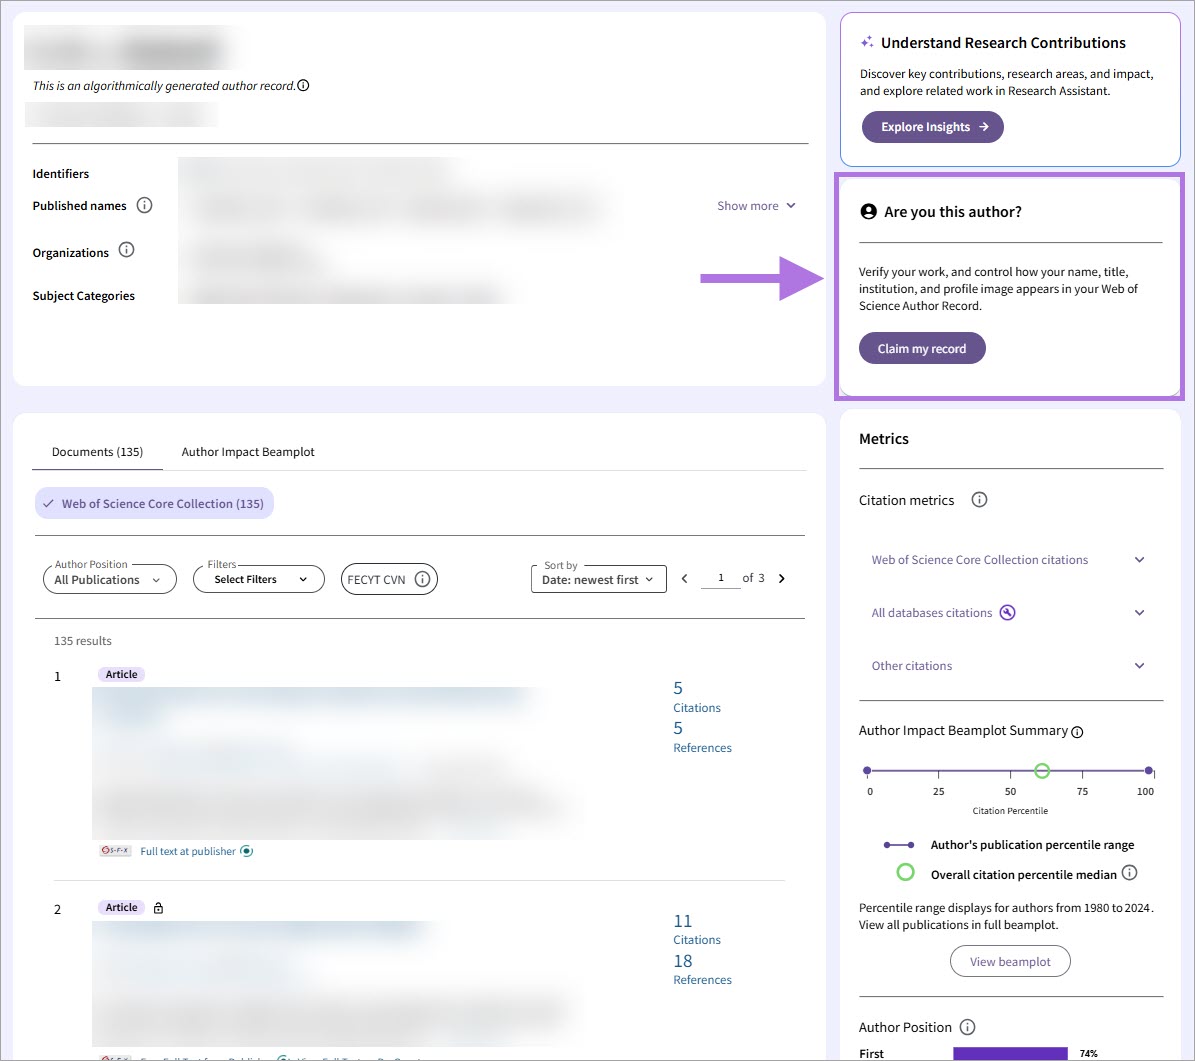Image resolution: width=1195 pixels, height=1061 pixels.
Task: Open info icon next to Published names
Action: (x=144, y=205)
